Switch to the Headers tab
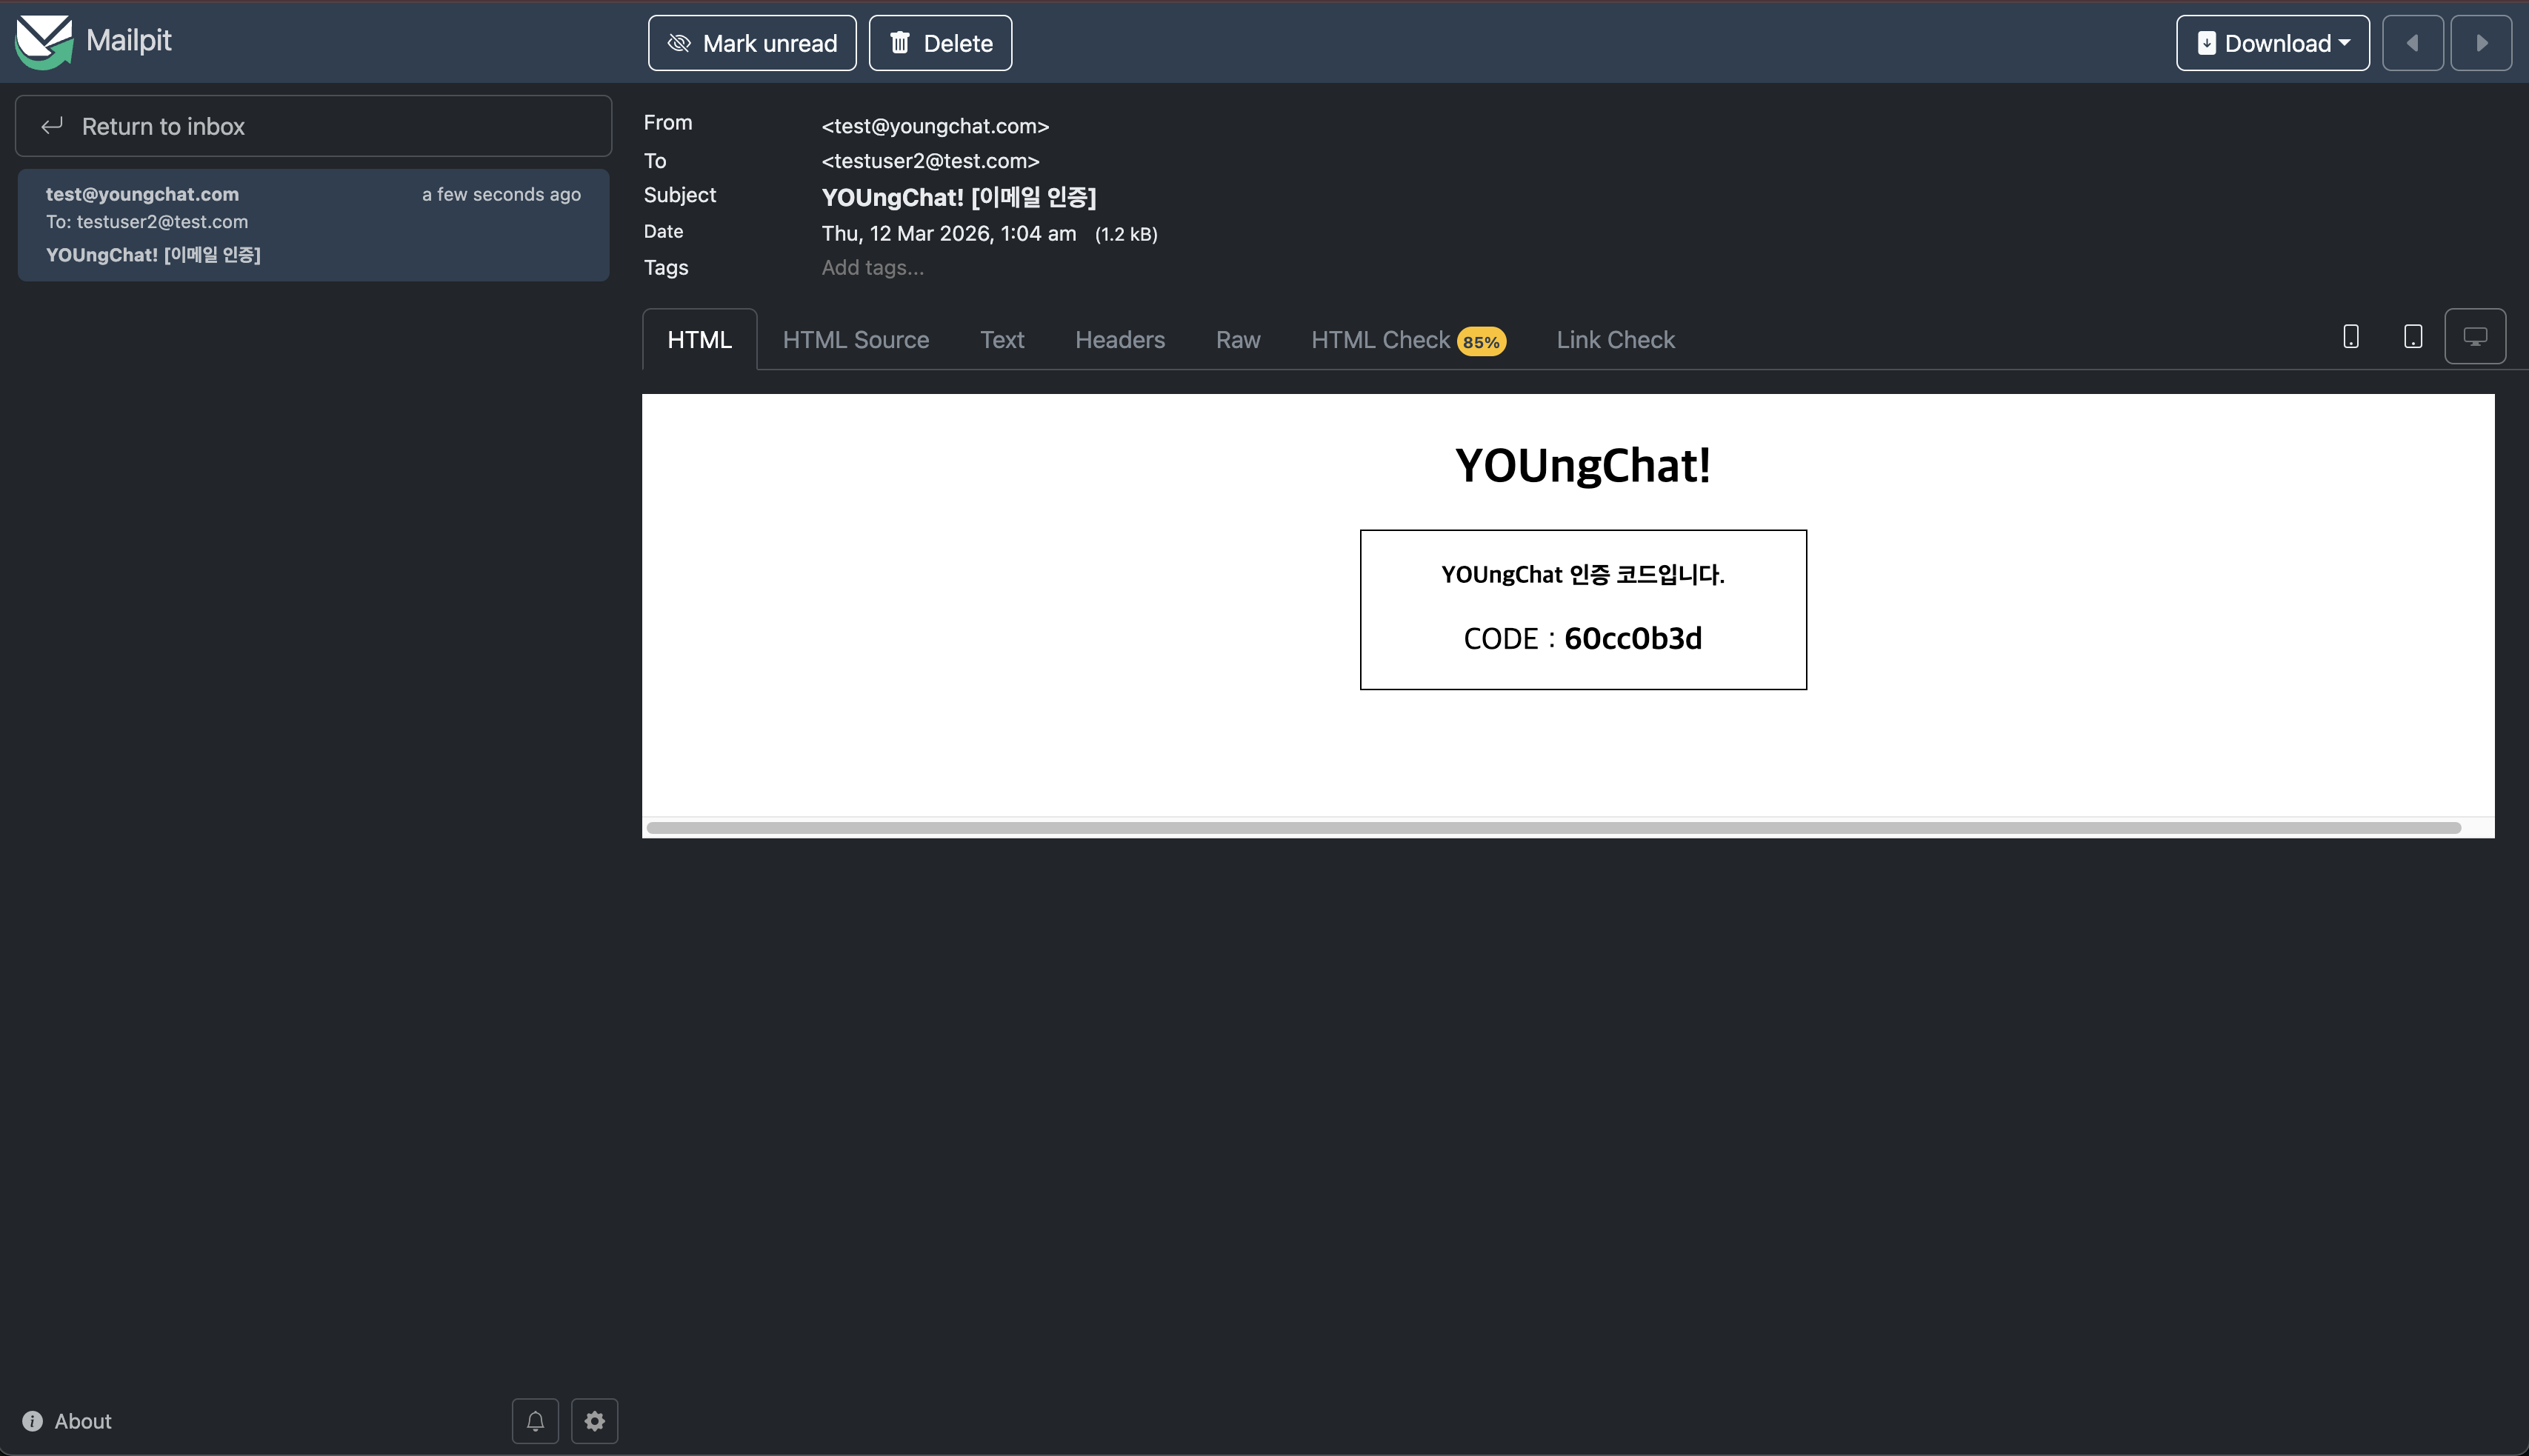 (x=1120, y=340)
